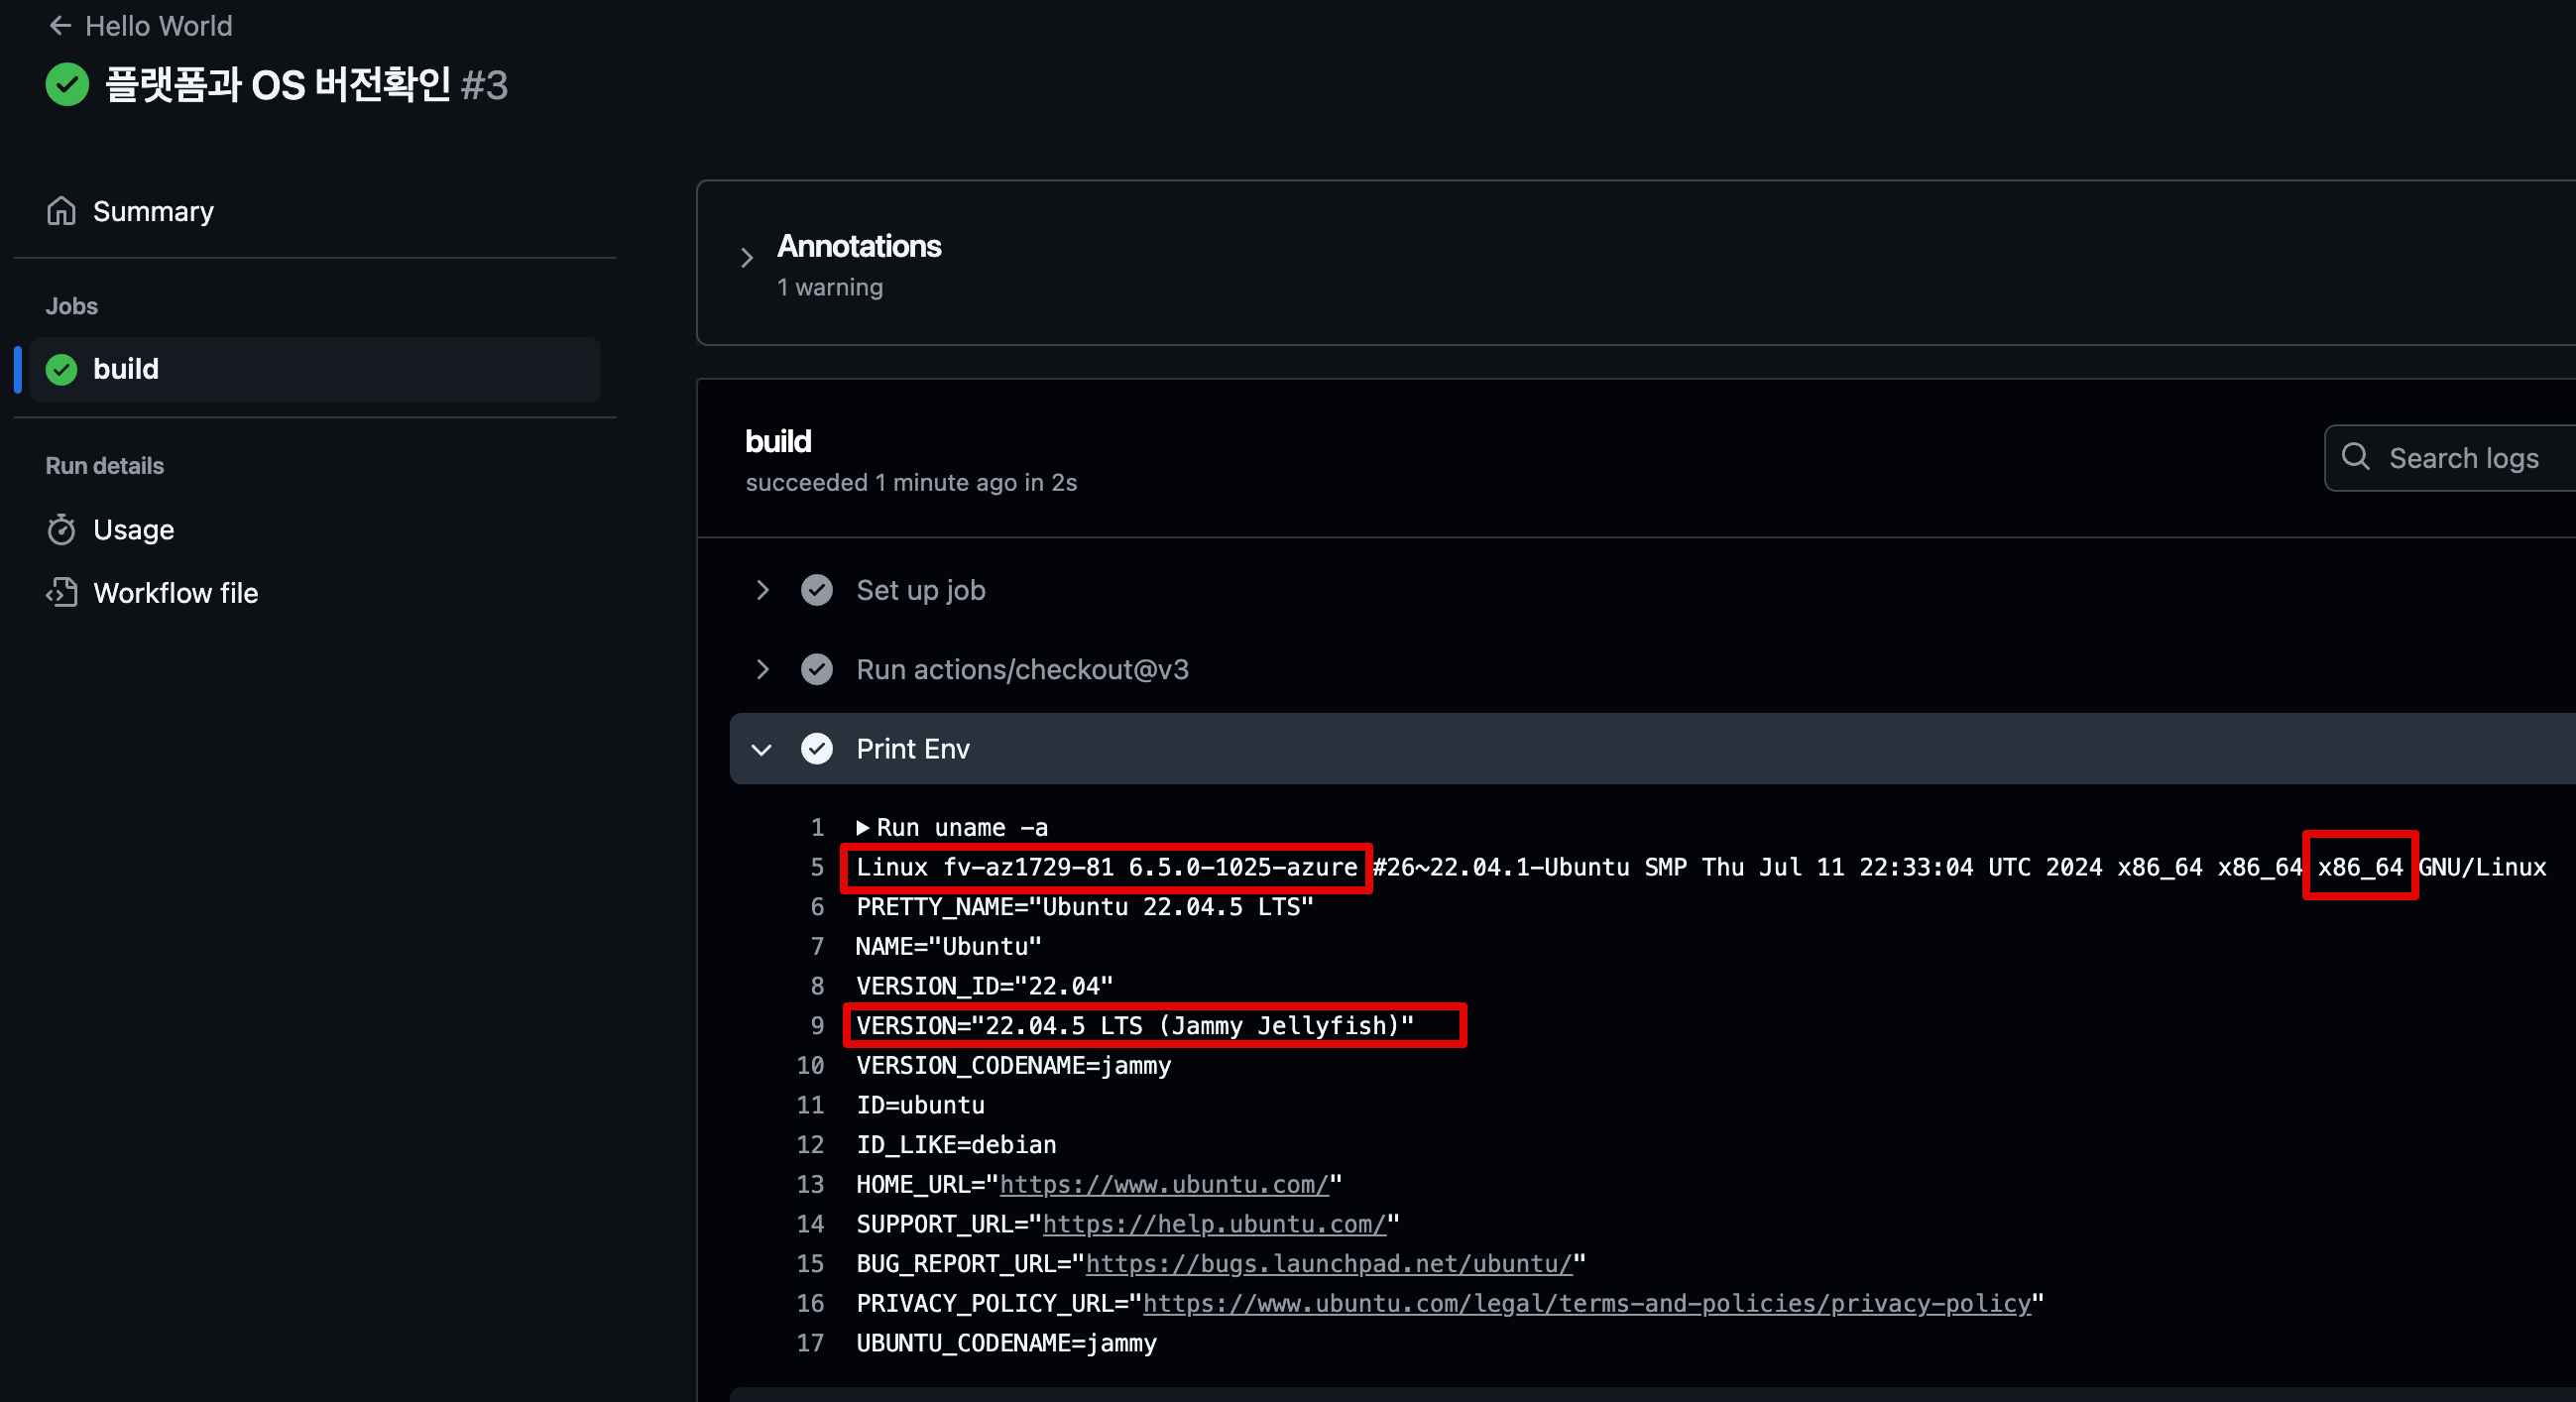Click the back arrow next to Hello World
The height and width of the screenshot is (1402, 2576).
pos(60,26)
